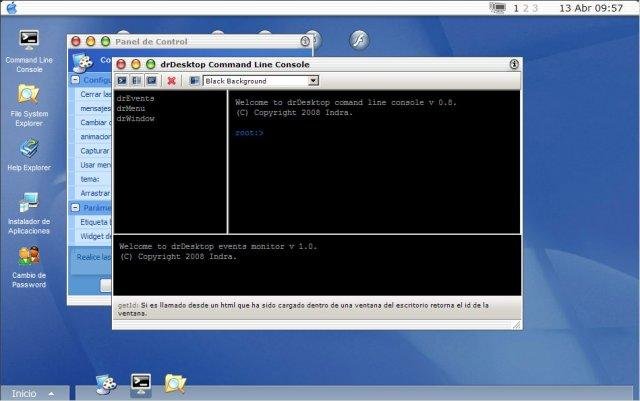Click the getId help description text

[x=303, y=309]
